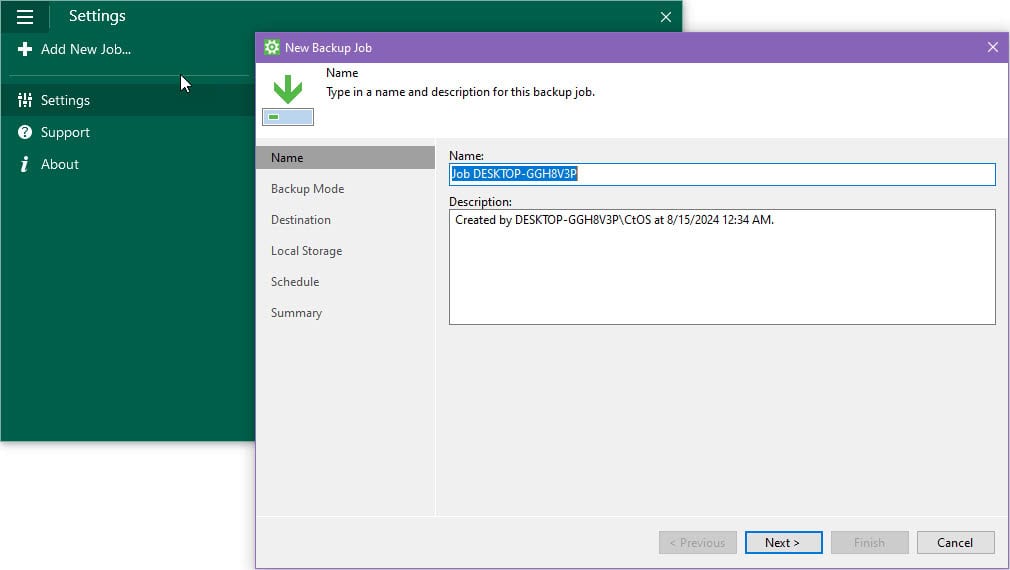Go to the Destination step
Image resolution: width=1010 pixels, height=570 pixels.
pos(301,220)
